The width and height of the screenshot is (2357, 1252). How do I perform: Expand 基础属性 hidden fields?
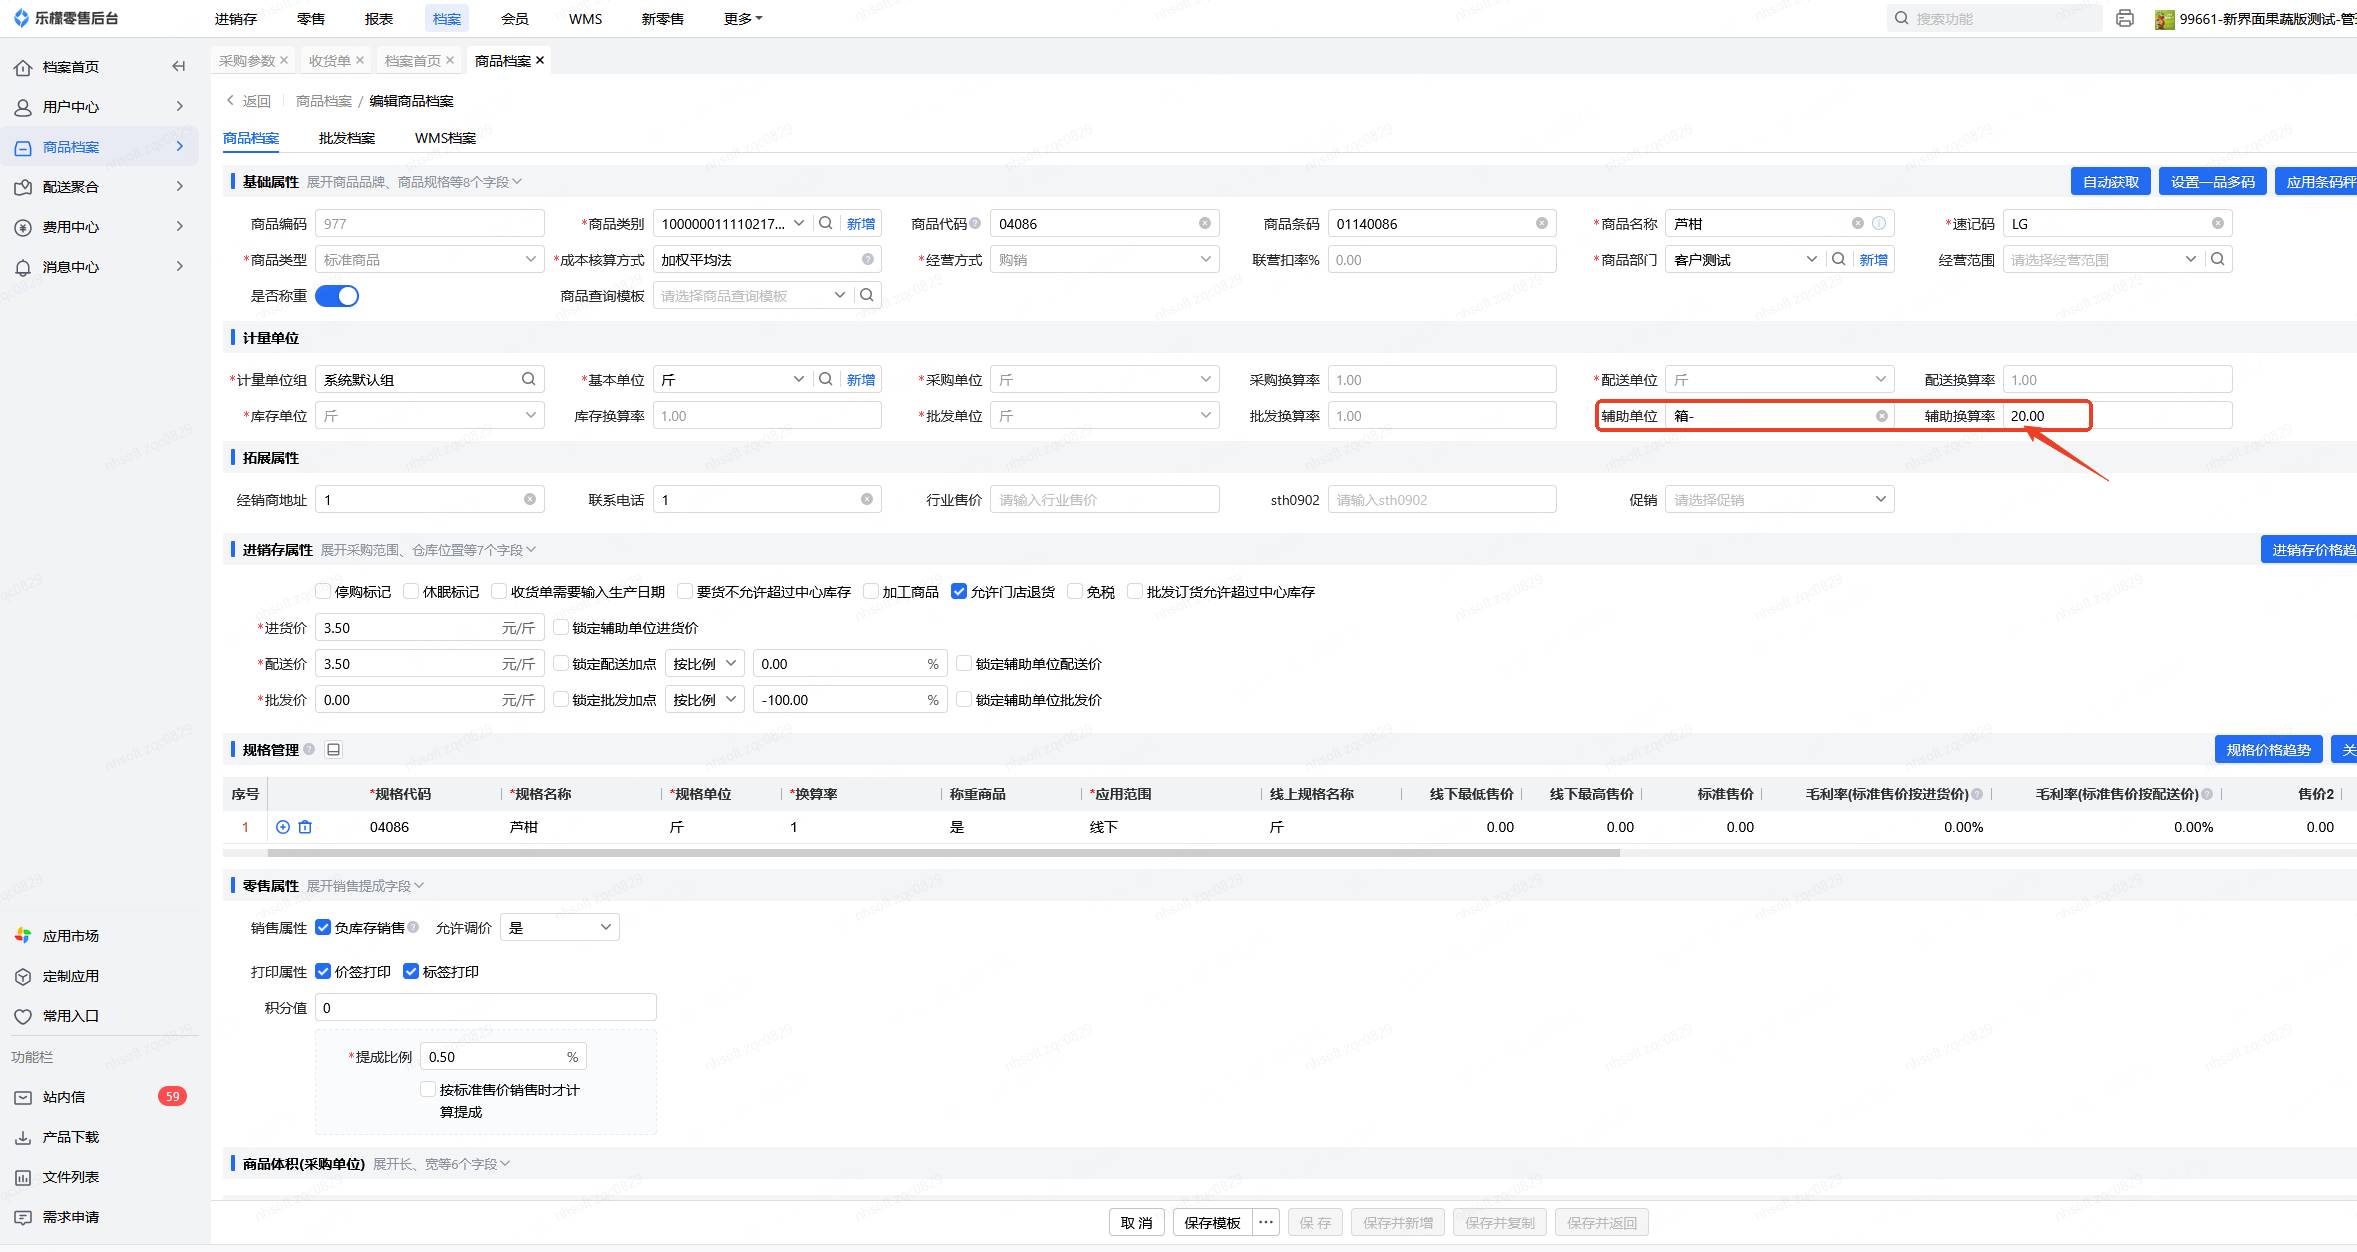pos(414,182)
